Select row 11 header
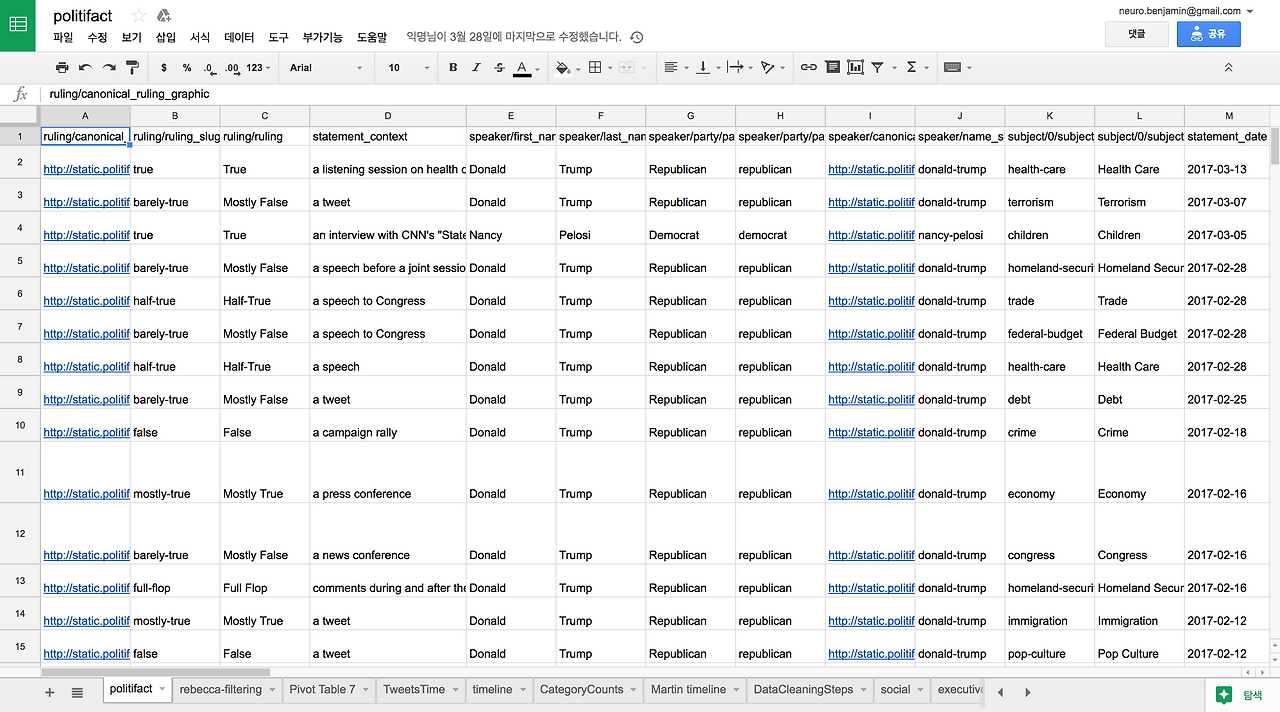Image resolution: width=1280 pixels, height=712 pixels. point(20,471)
